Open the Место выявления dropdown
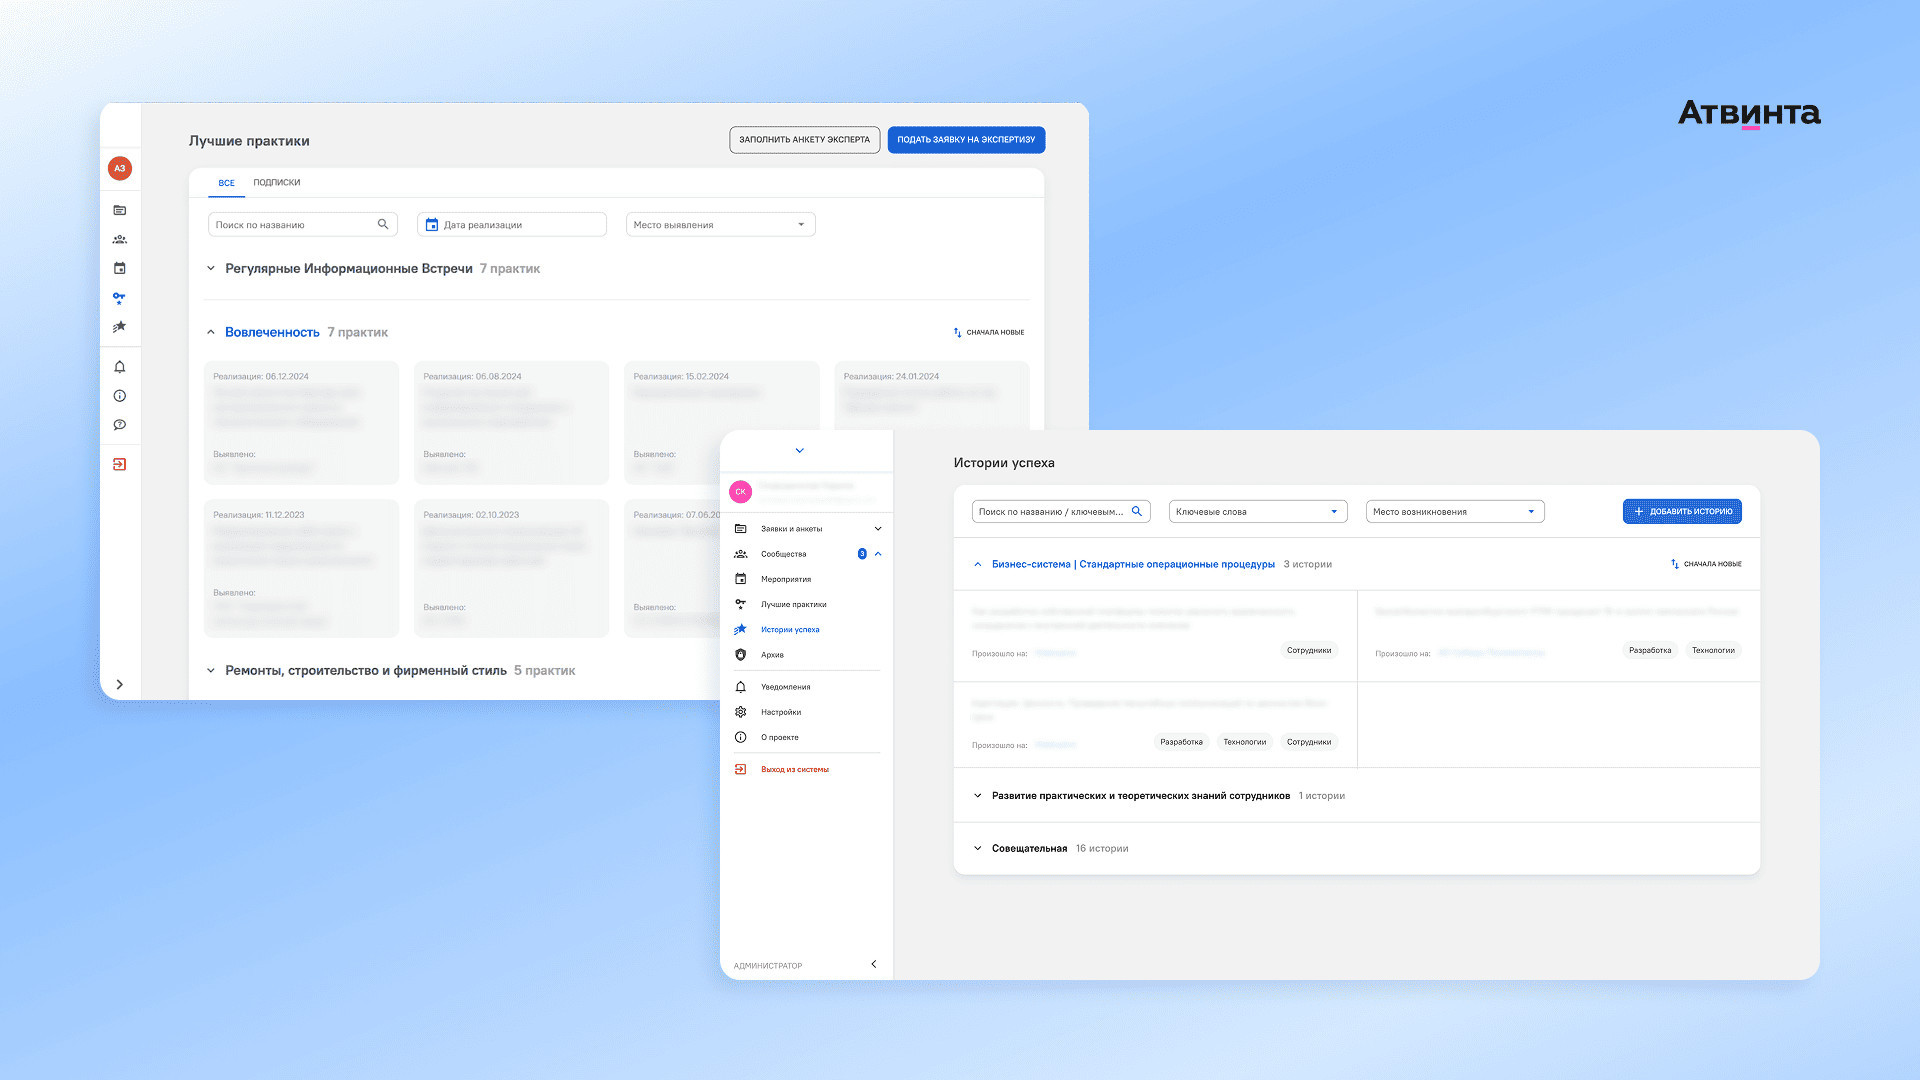This screenshot has height=1080, width=1920. (720, 225)
